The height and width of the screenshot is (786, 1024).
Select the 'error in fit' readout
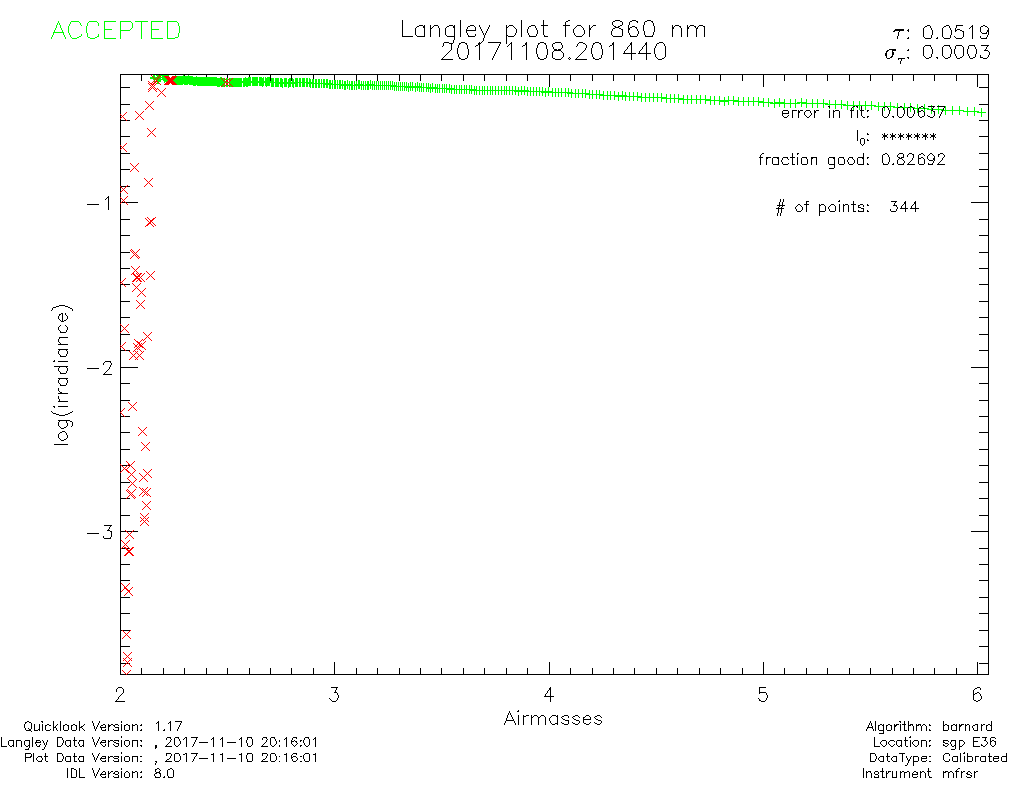pos(862,113)
